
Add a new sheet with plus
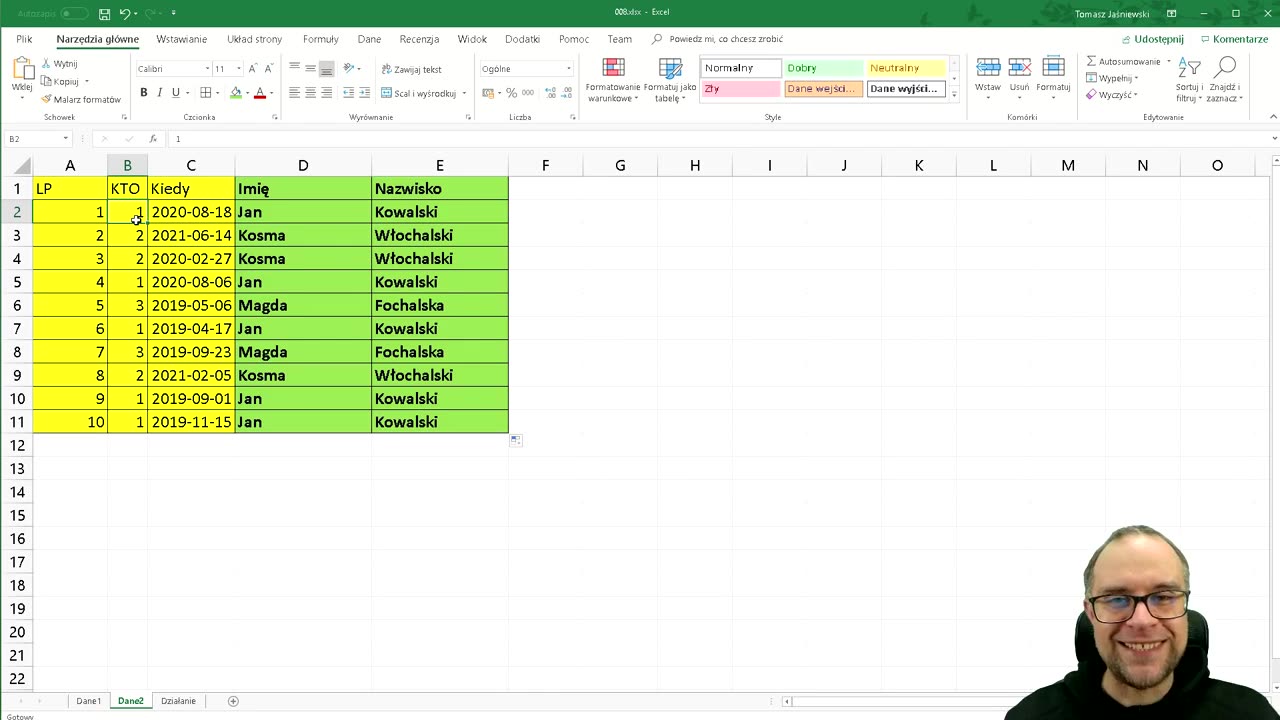[233, 701]
